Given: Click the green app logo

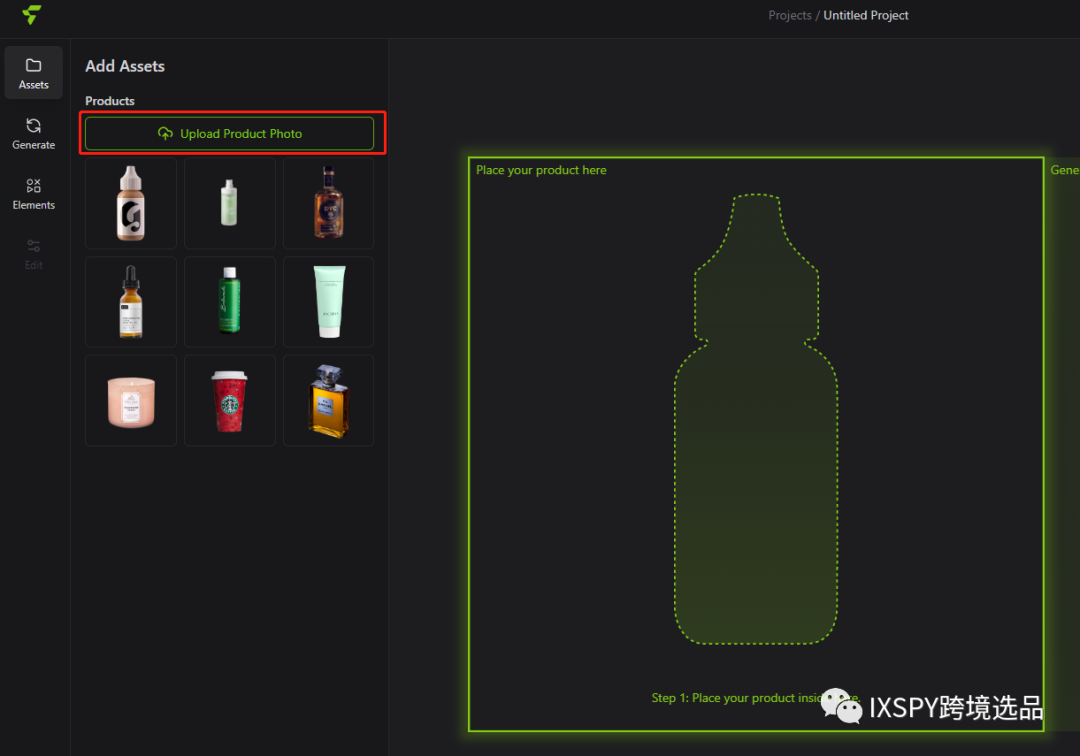Looking at the screenshot, I should tap(31, 14).
